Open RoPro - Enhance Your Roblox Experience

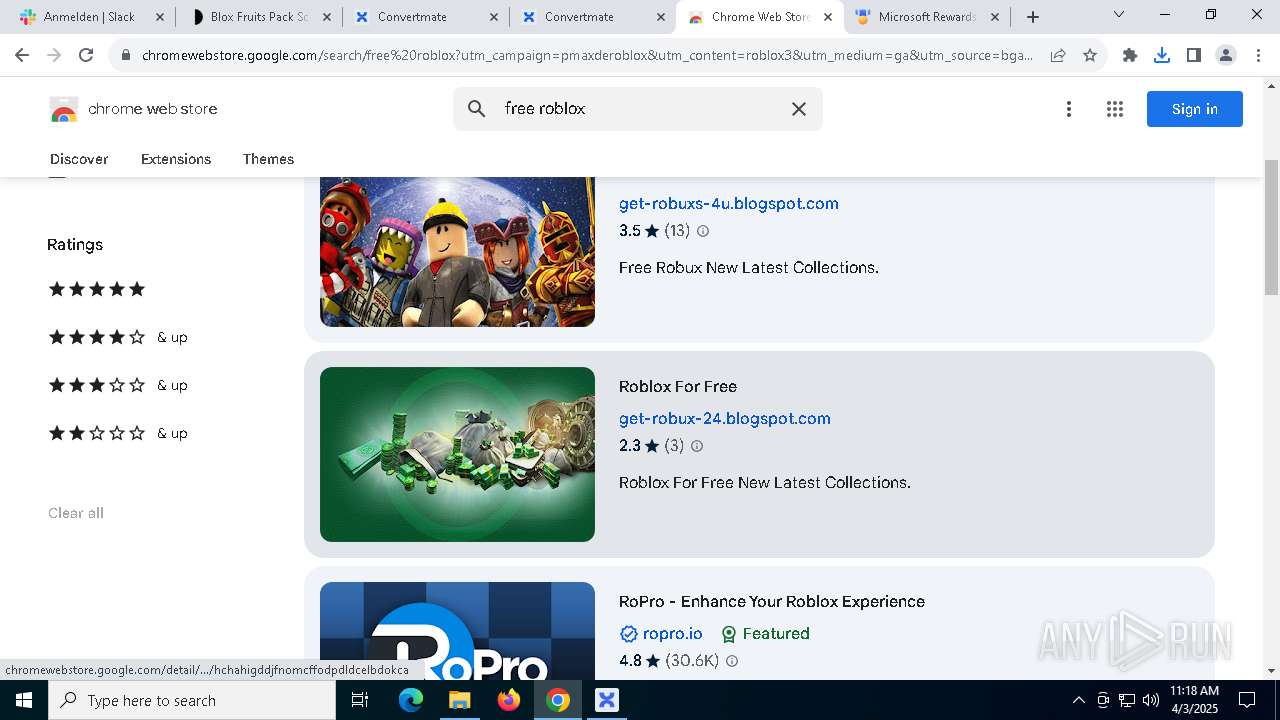coord(772,601)
